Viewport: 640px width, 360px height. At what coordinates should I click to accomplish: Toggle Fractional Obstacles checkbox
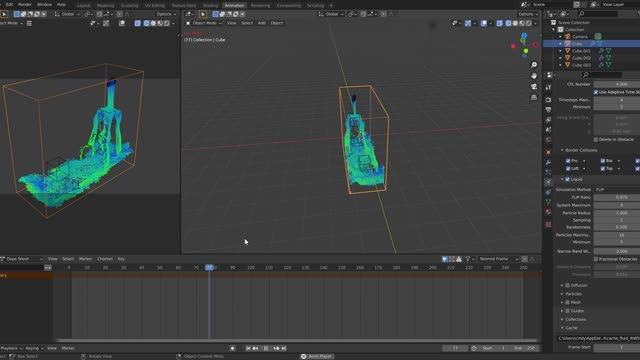coord(596,259)
